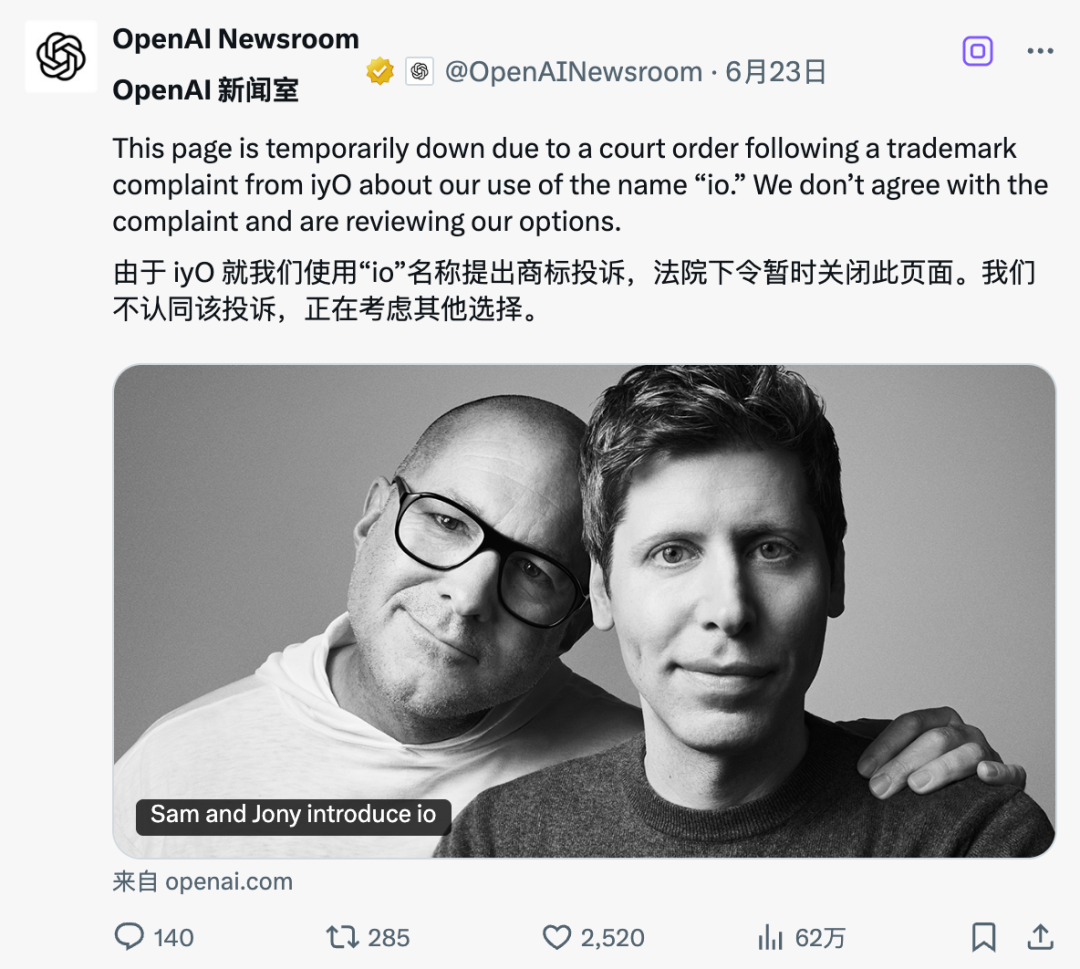Open the 6月23日 post timestamp
Image resolution: width=1080 pixels, height=969 pixels.
[x=776, y=72]
